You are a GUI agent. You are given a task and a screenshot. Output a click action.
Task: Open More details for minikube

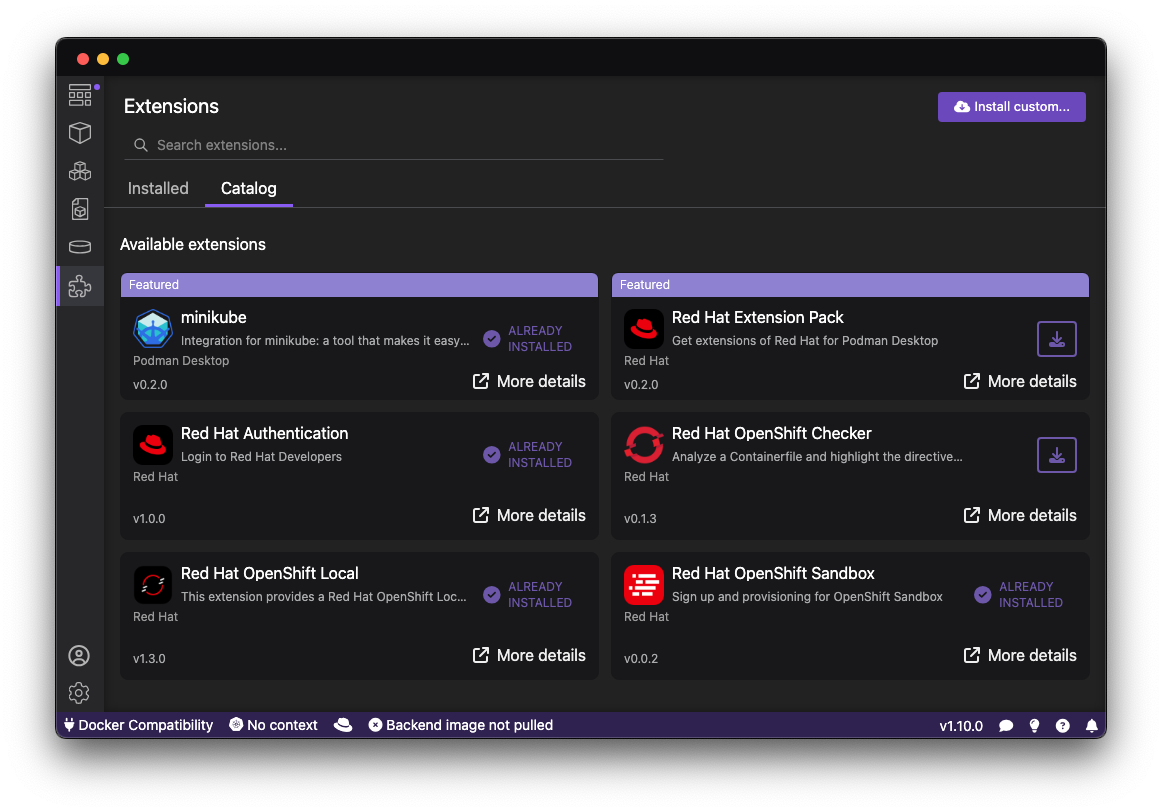tap(529, 381)
